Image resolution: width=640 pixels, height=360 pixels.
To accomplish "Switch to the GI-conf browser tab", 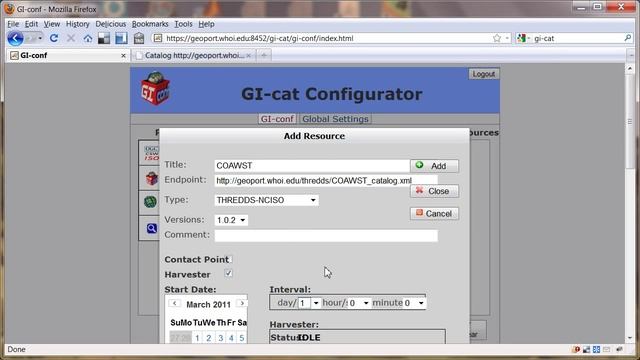I will tap(68, 56).
